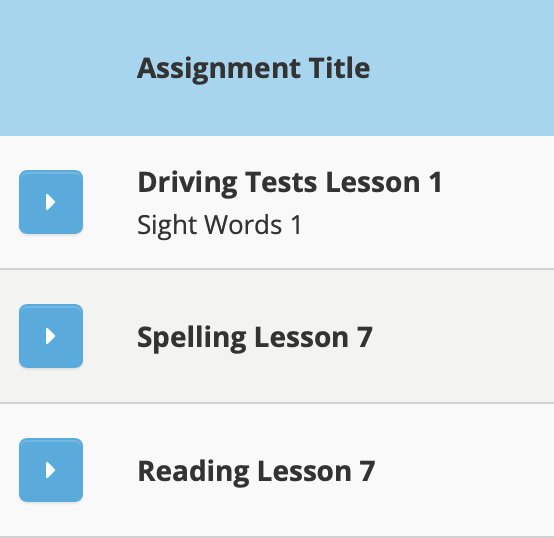Launch Spelling Lesson 7 with its play button
The image size is (554, 538).
pos(51,336)
